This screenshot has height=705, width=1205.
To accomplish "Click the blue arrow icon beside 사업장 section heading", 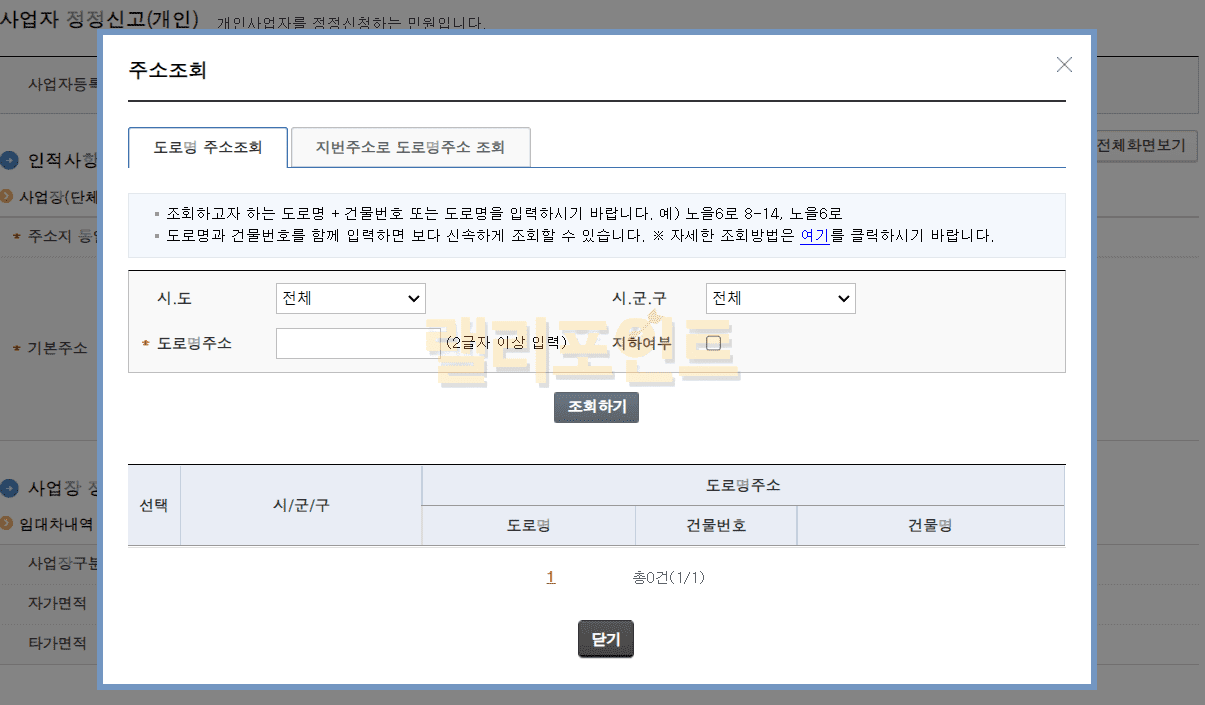I will (x=10, y=488).
